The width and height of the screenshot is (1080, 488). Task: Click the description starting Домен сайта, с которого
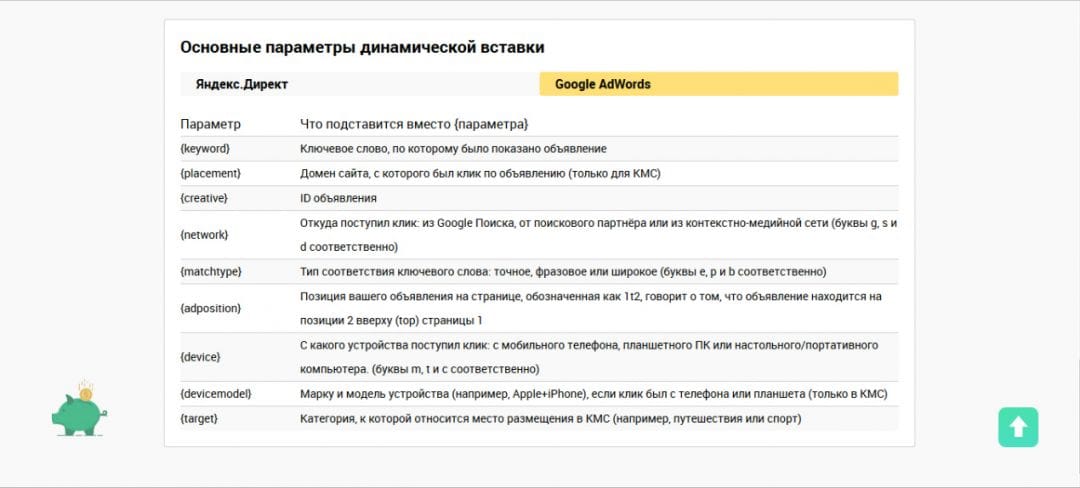[480, 173]
